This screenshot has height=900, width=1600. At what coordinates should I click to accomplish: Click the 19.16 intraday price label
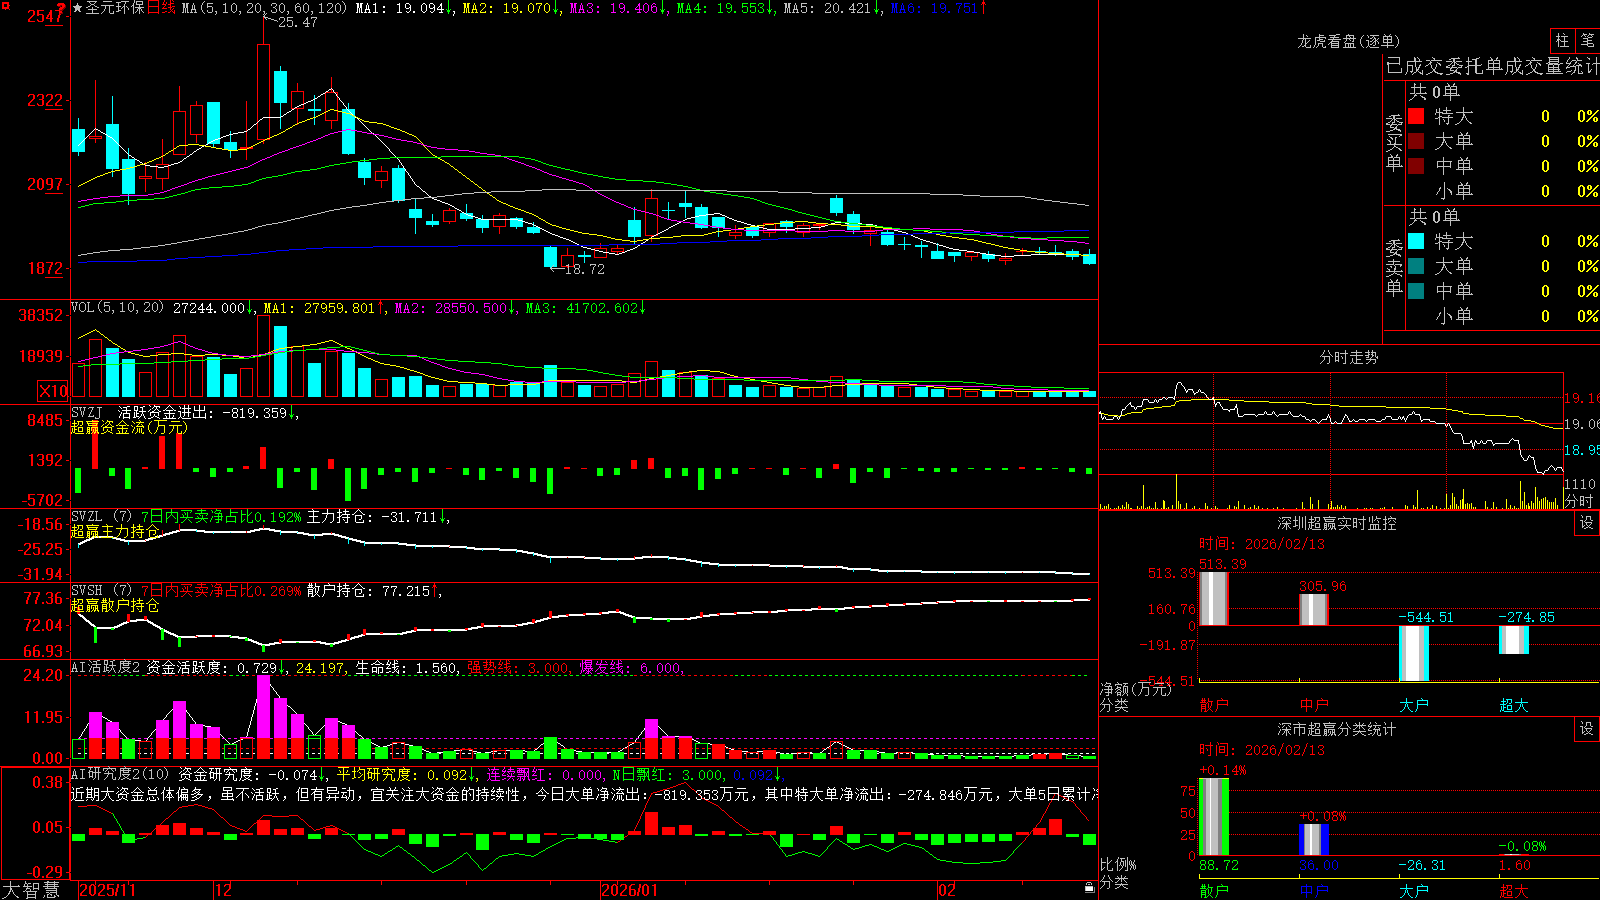click(1582, 398)
